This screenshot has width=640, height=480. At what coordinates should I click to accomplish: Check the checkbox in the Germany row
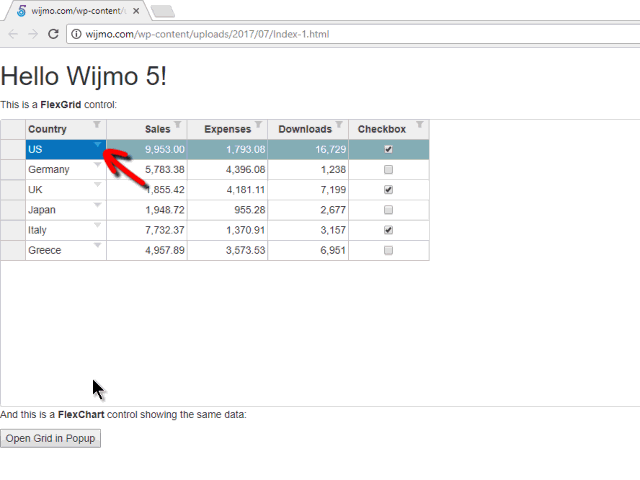point(389,170)
